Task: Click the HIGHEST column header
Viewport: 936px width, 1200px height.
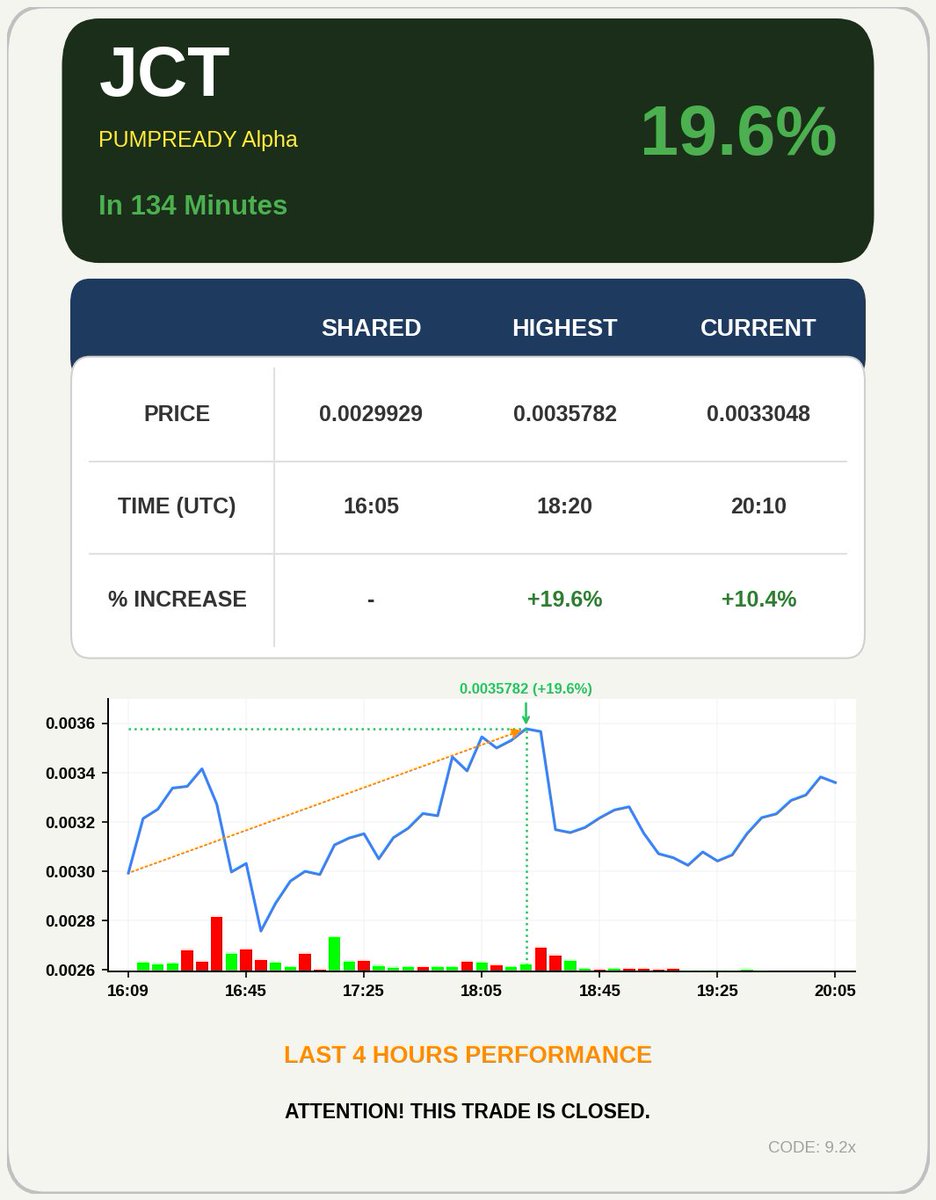Action: point(565,328)
